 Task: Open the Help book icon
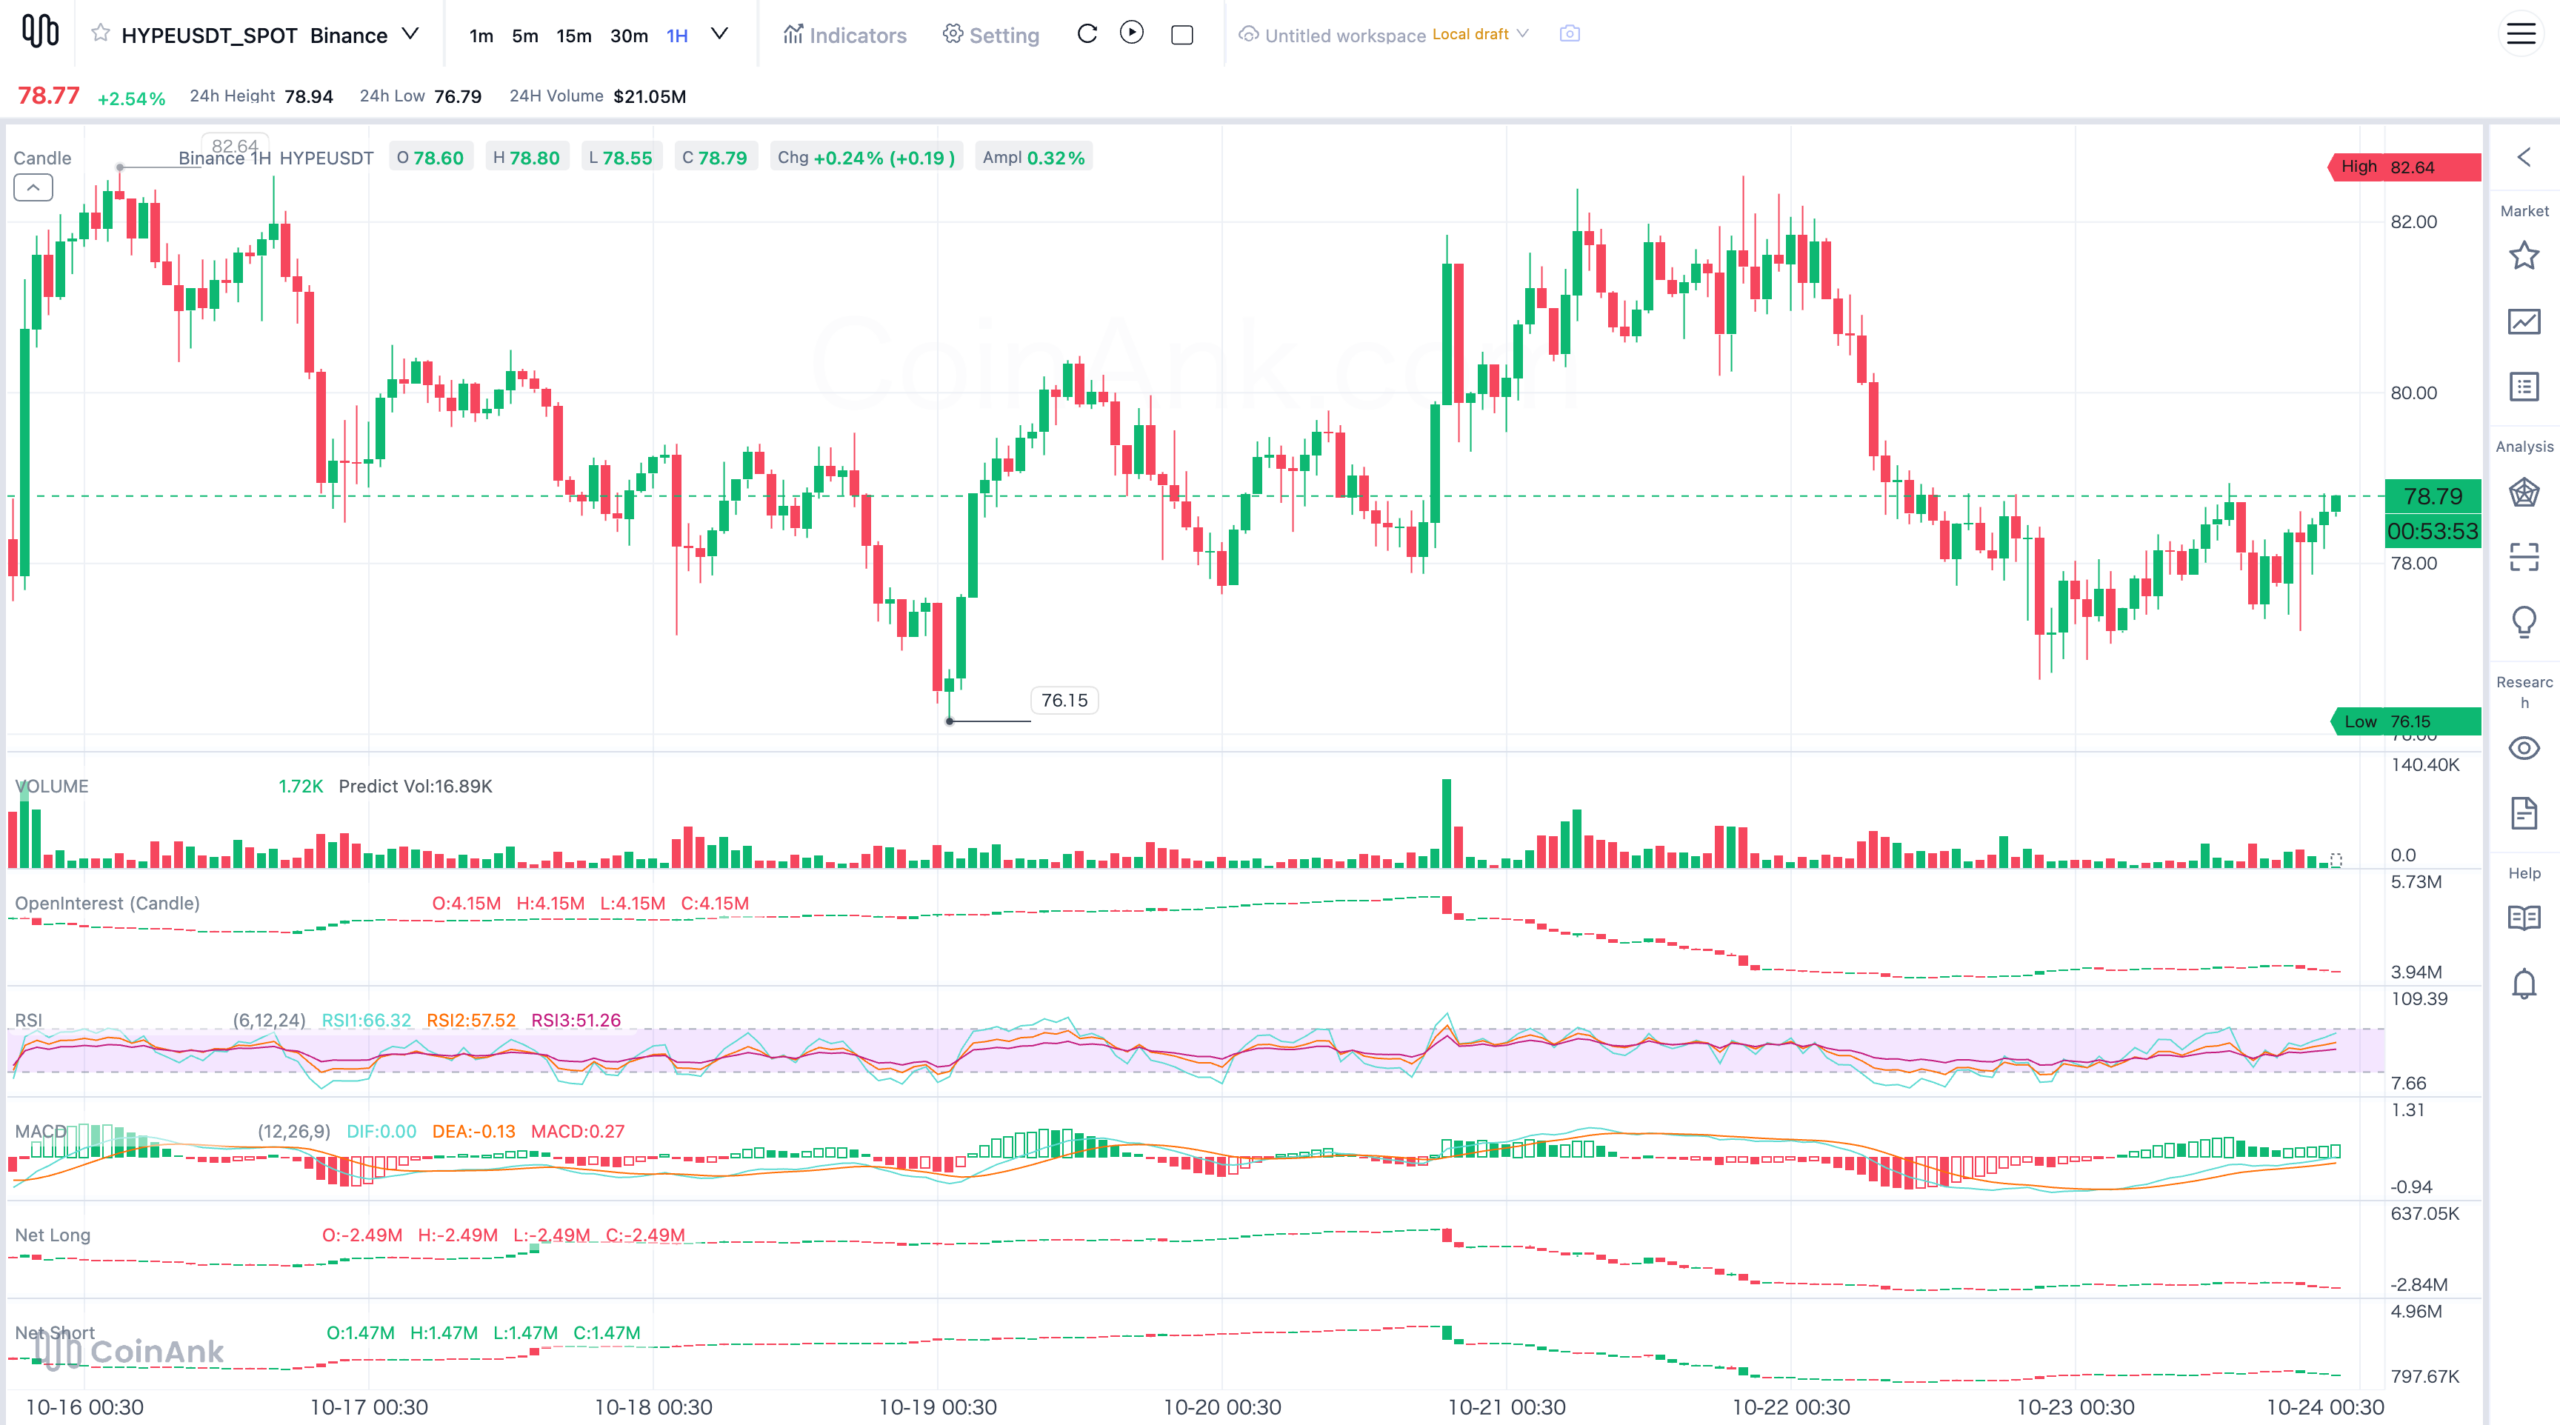tap(2524, 918)
